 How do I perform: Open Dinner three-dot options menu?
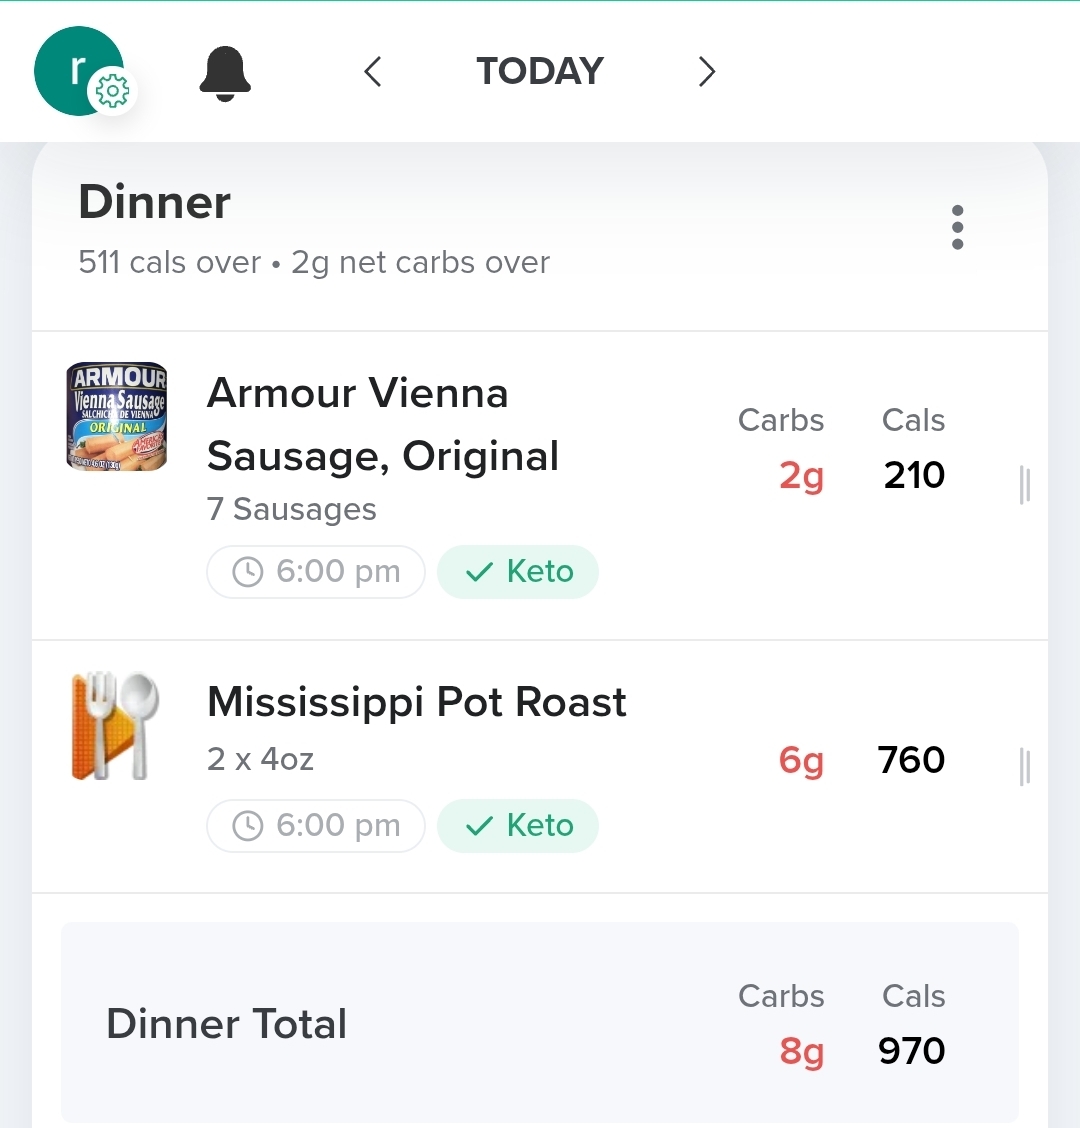pyautogui.click(x=957, y=228)
